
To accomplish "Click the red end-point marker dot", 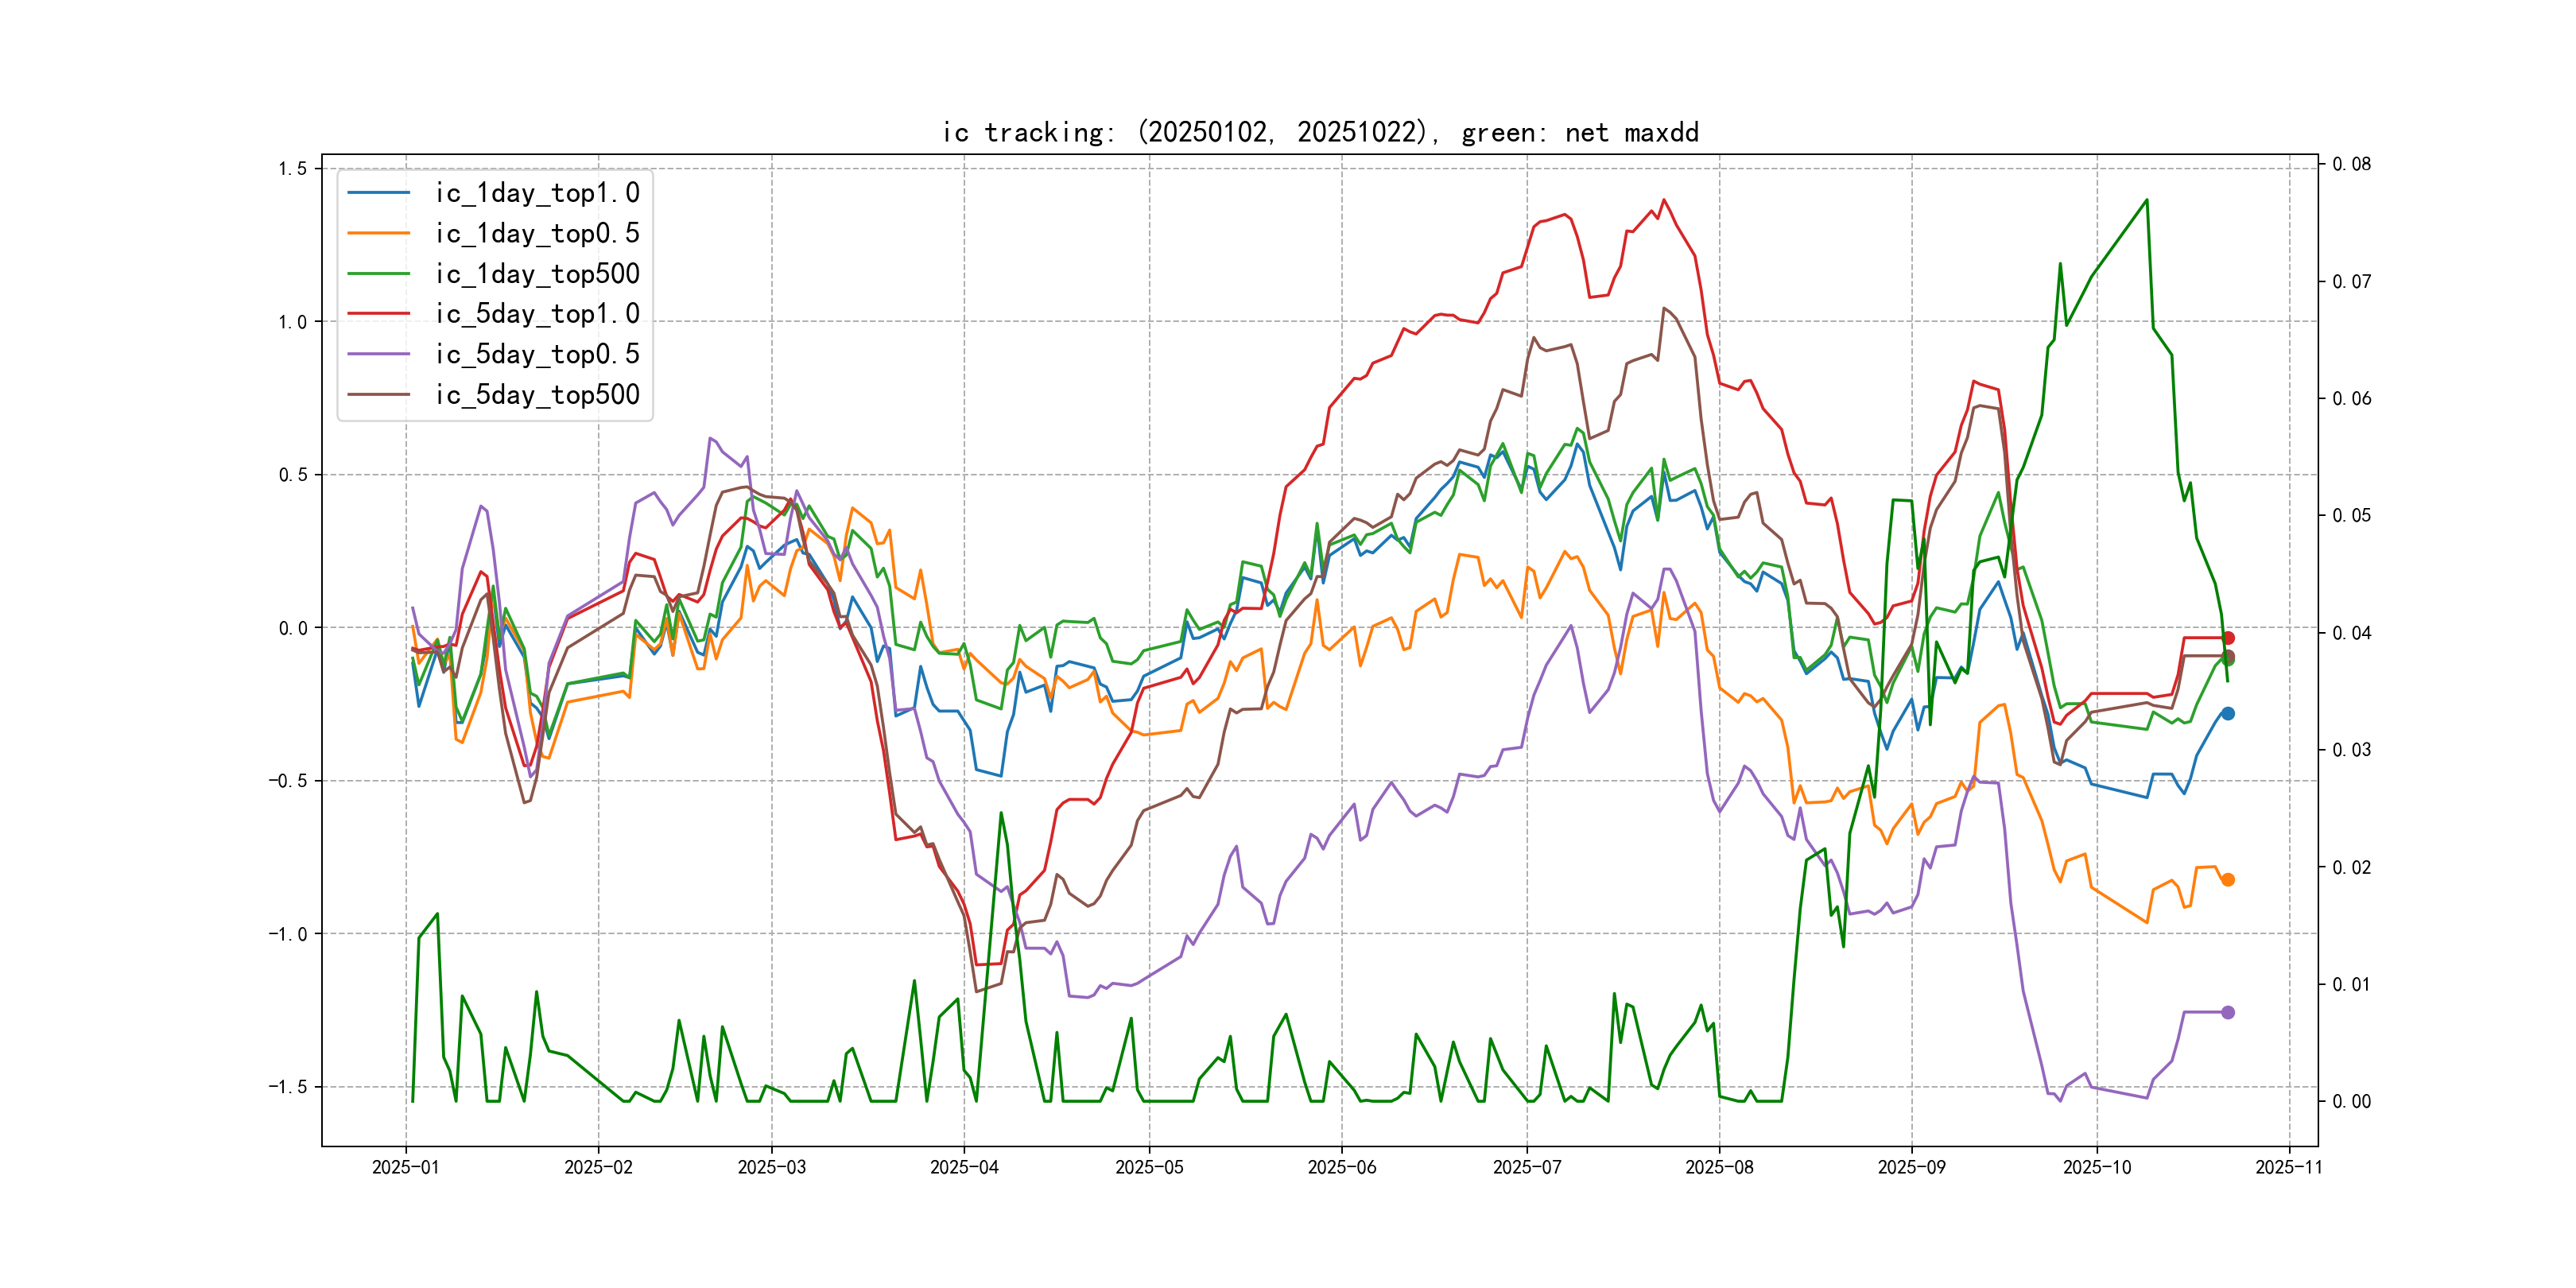I will coord(2228,638).
